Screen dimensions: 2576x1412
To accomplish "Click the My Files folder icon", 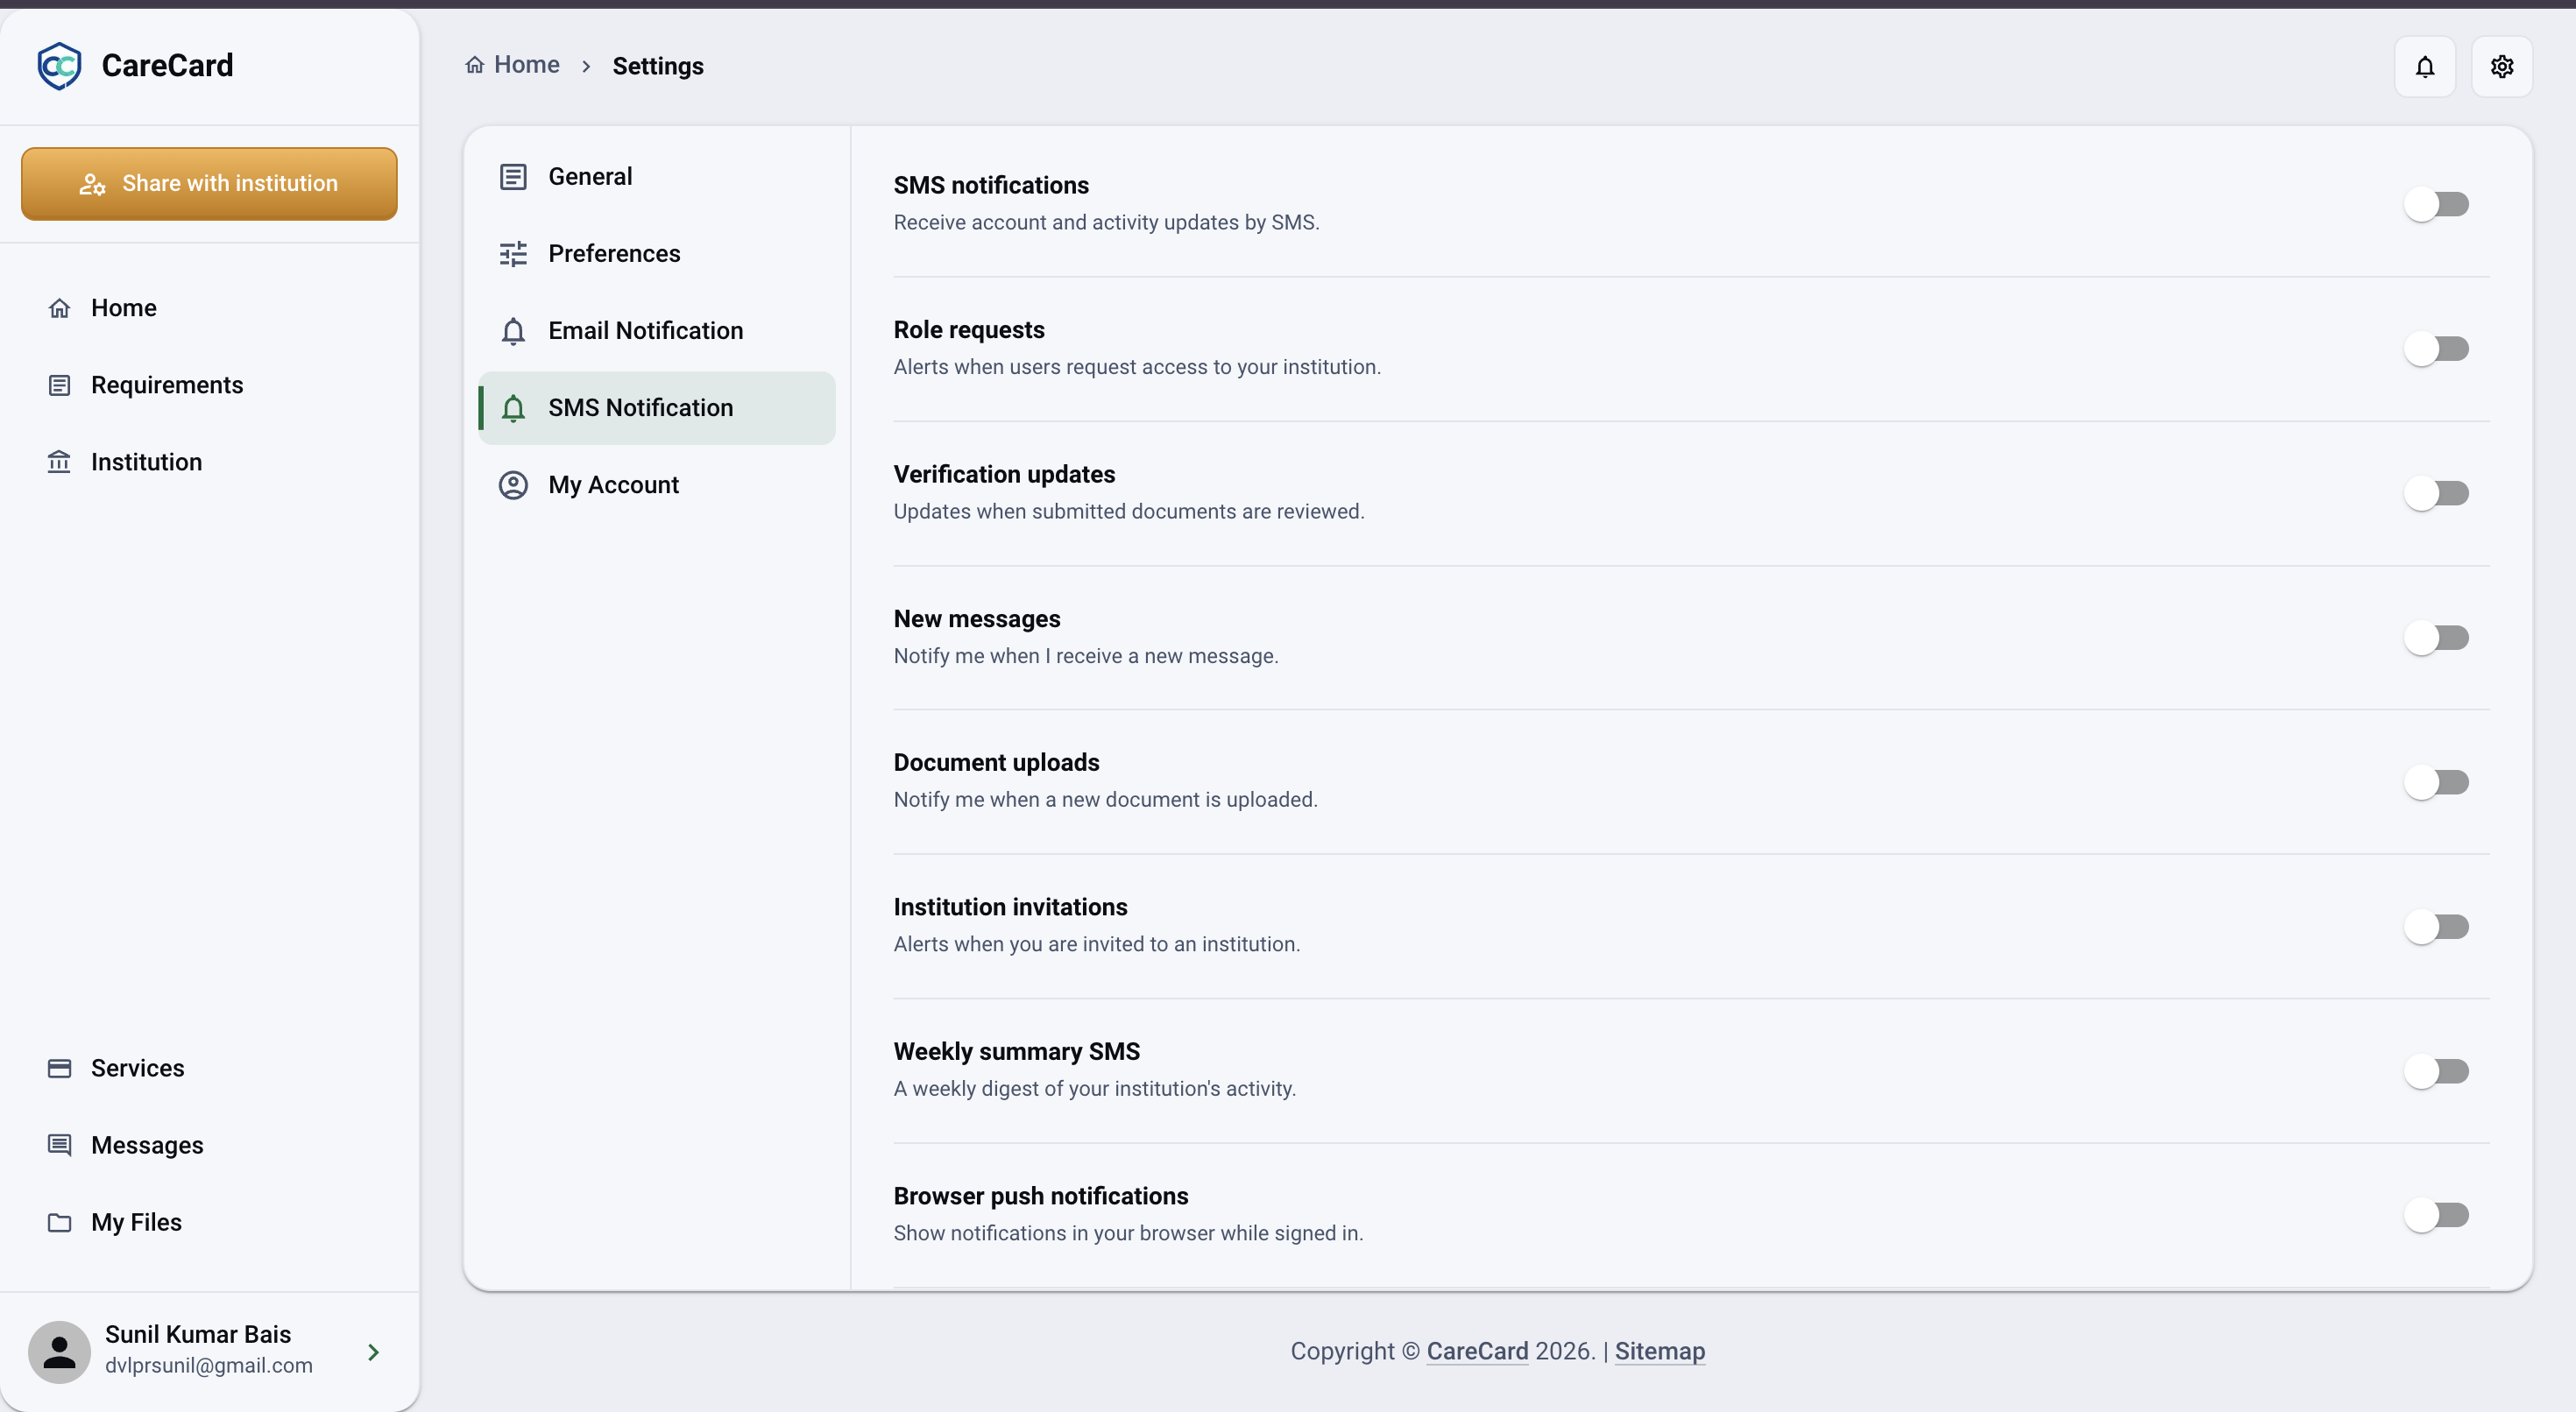I will [x=59, y=1222].
